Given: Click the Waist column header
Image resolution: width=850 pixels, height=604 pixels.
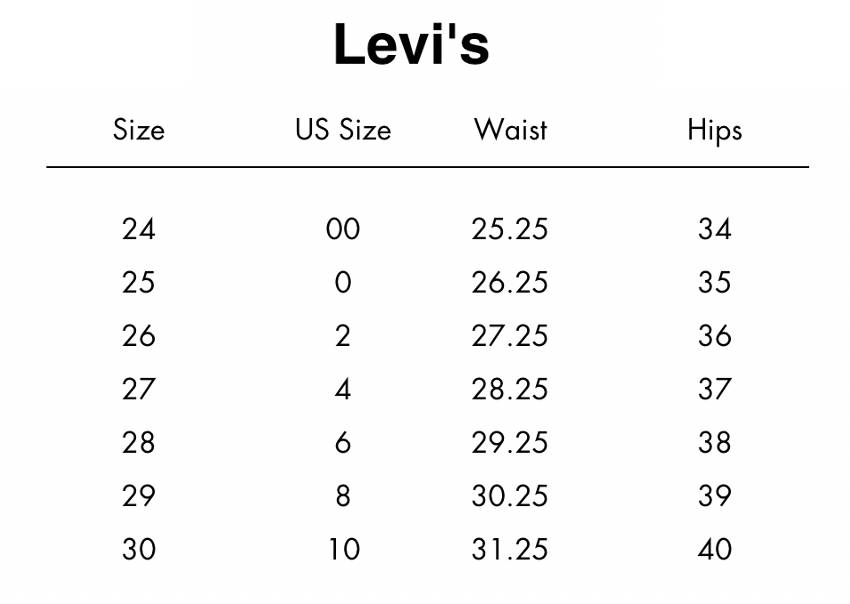Looking at the screenshot, I should click(510, 130).
